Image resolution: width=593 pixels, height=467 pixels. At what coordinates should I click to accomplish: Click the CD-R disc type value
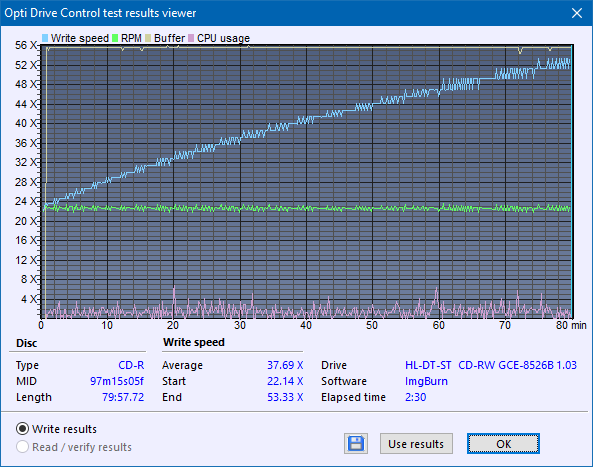pyautogui.click(x=131, y=365)
